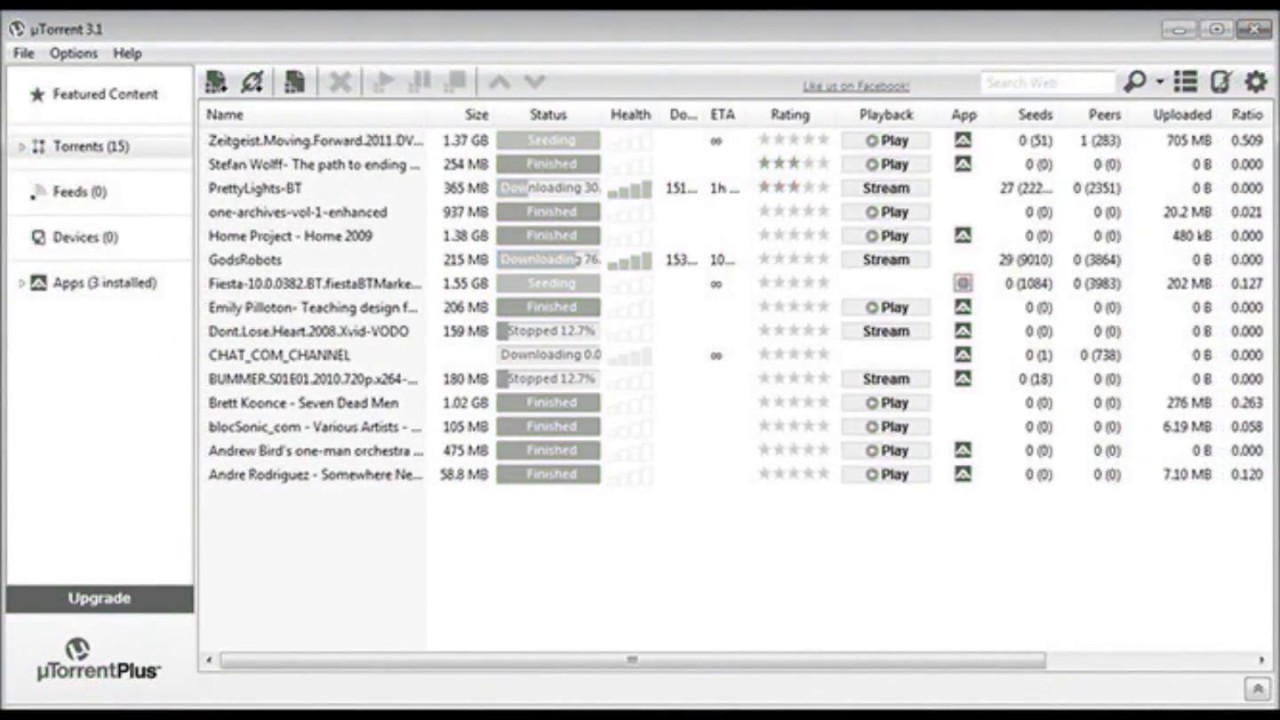Click the app icon in Zeitgeist row
Image resolution: width=1280 pixels, height=720 pixels.
click(x=962, y=140)
